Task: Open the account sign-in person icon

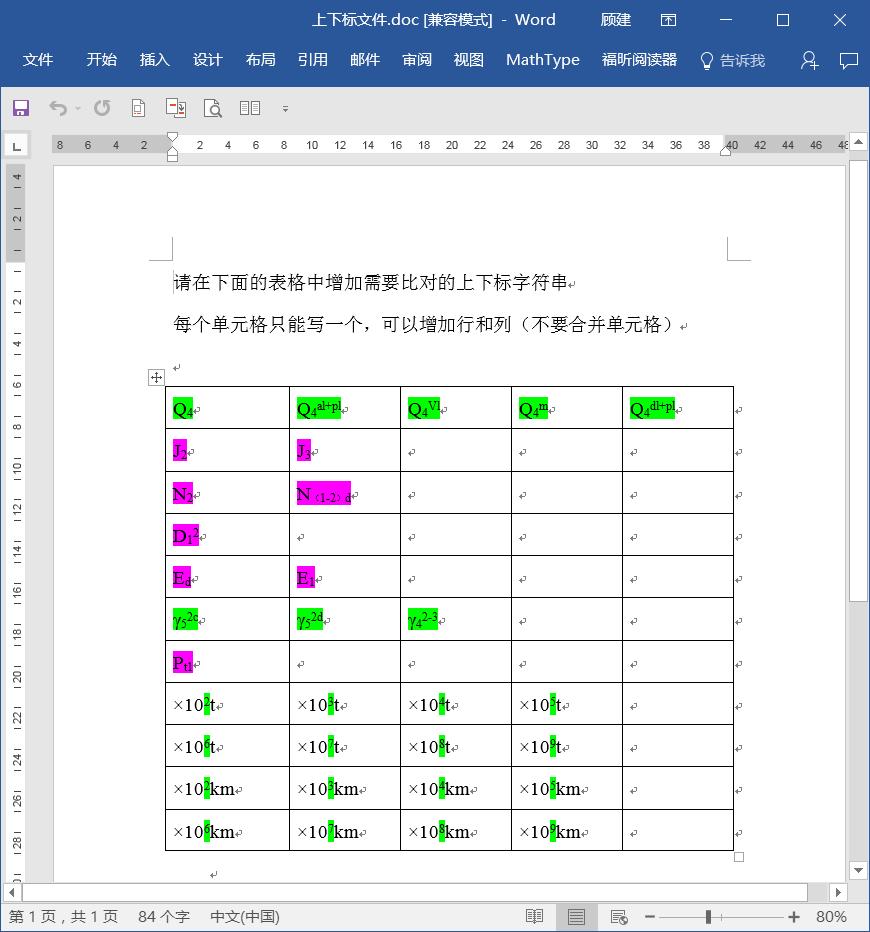Action: (809, 61)
